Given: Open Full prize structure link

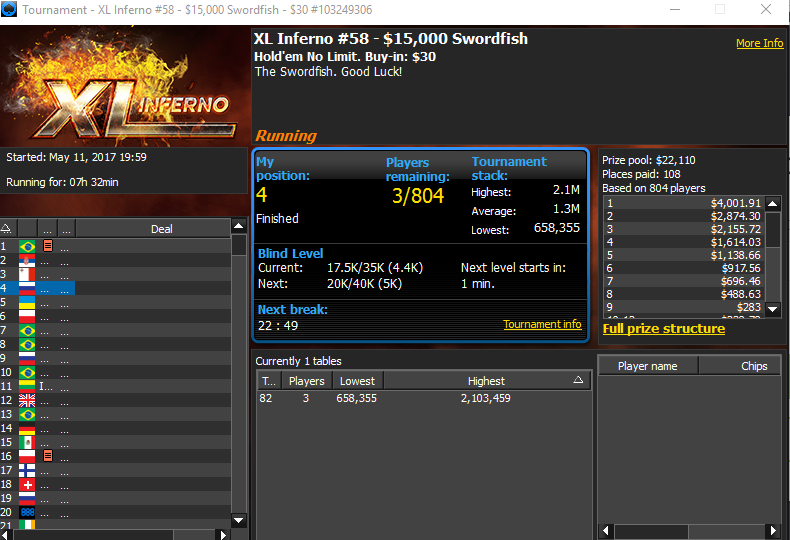Looking at the screenshot, I should (664, 329).
